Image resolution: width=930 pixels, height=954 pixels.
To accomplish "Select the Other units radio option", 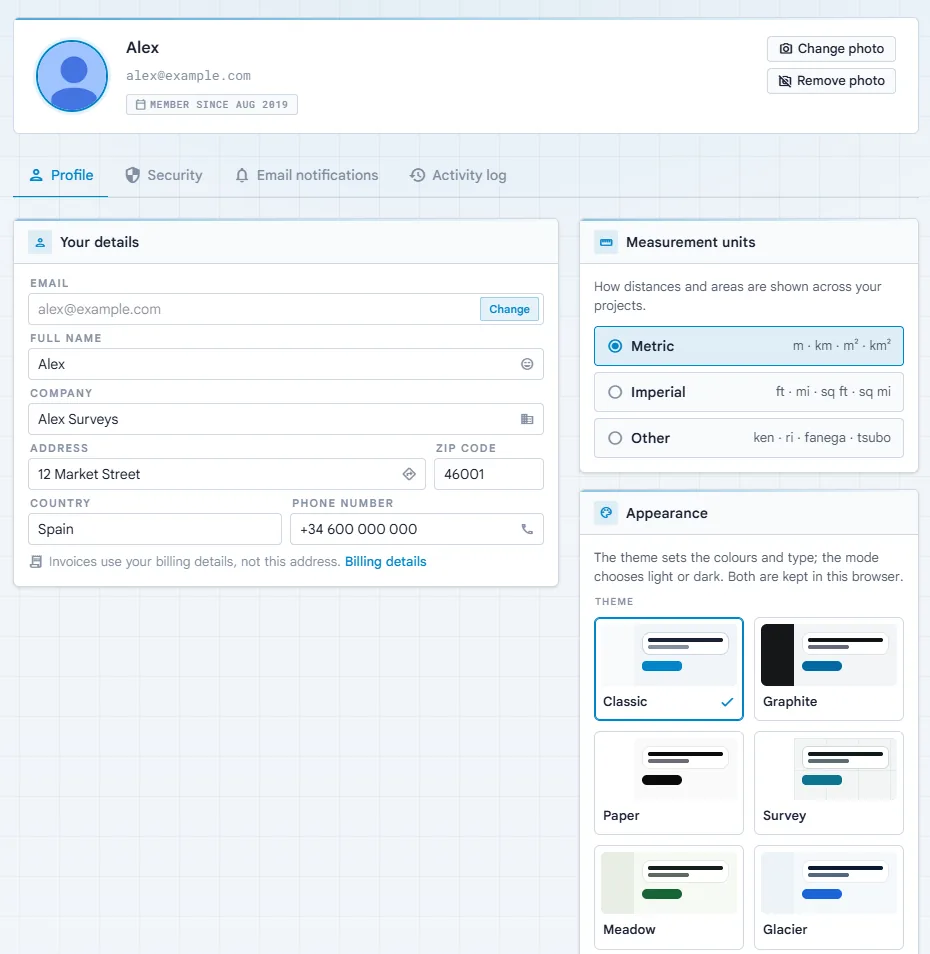I will [749, 438].
